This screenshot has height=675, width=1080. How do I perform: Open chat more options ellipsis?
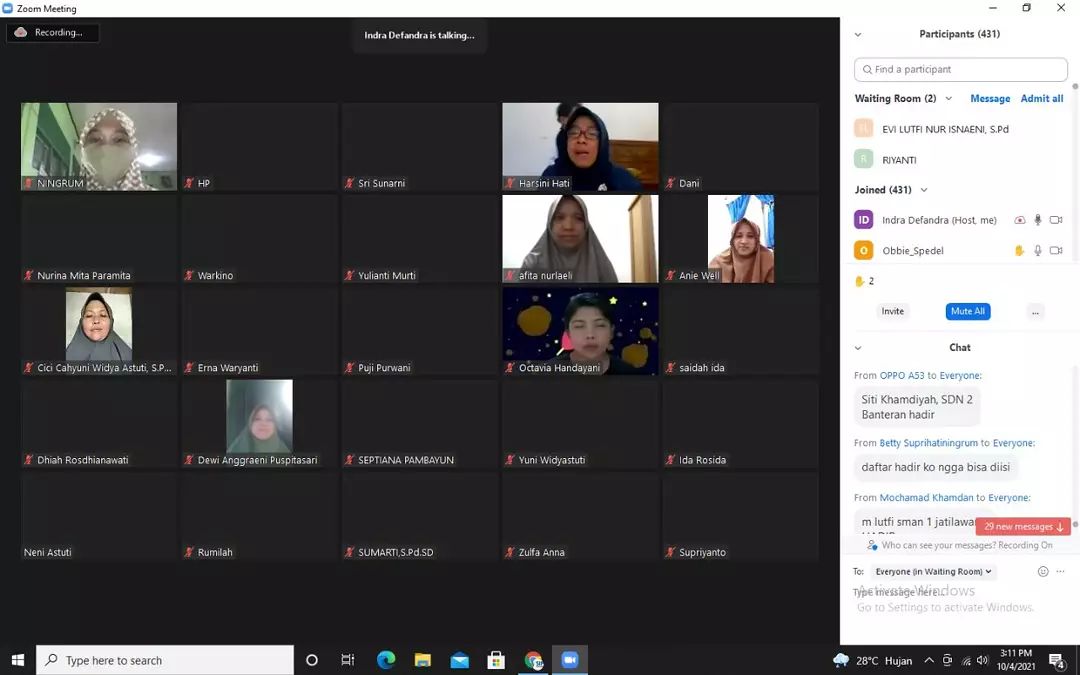1061,571
